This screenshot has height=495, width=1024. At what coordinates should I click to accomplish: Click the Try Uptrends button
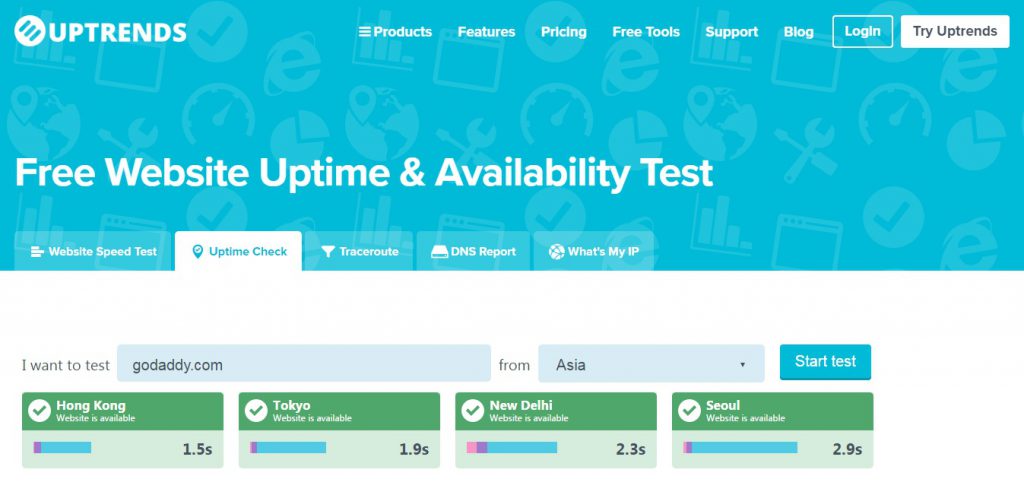click(x=955, y=31)
